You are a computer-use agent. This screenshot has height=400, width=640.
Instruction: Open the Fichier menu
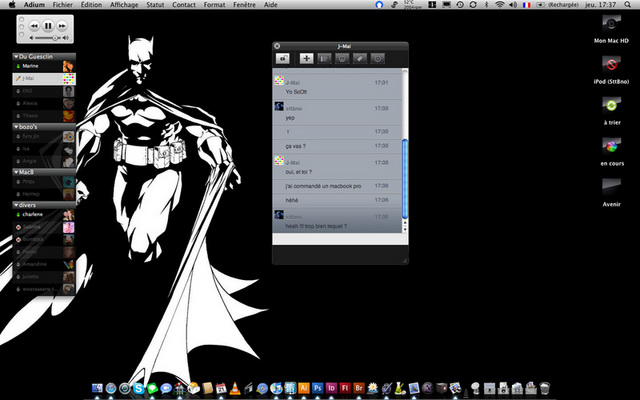point(63,5)
